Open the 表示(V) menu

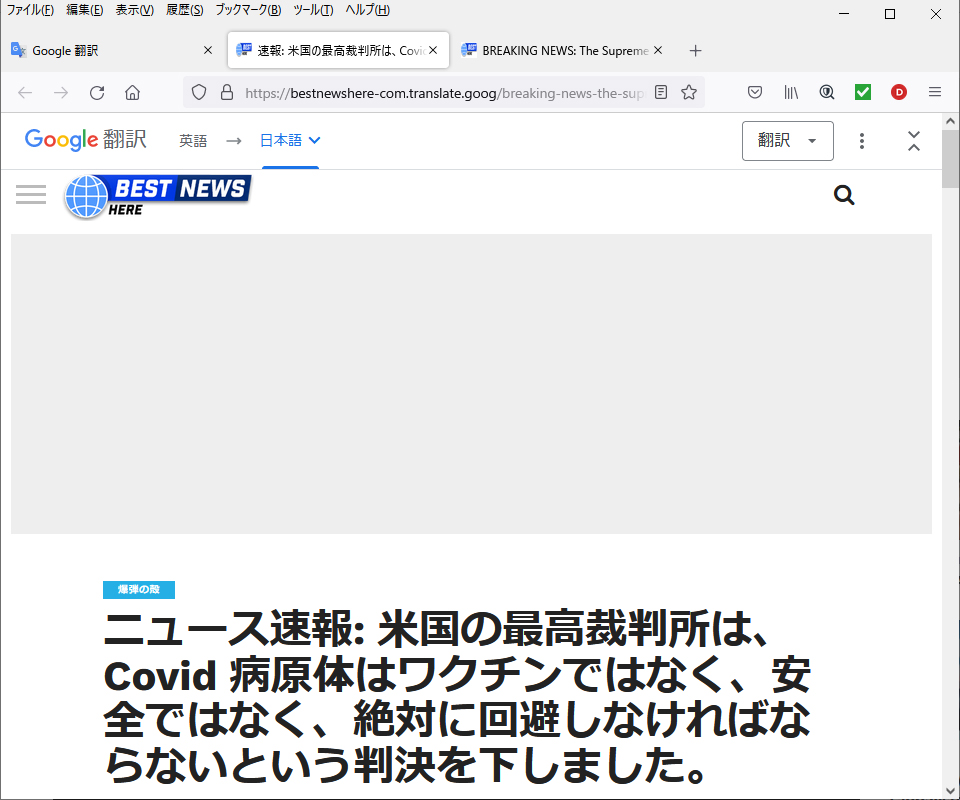135,10
